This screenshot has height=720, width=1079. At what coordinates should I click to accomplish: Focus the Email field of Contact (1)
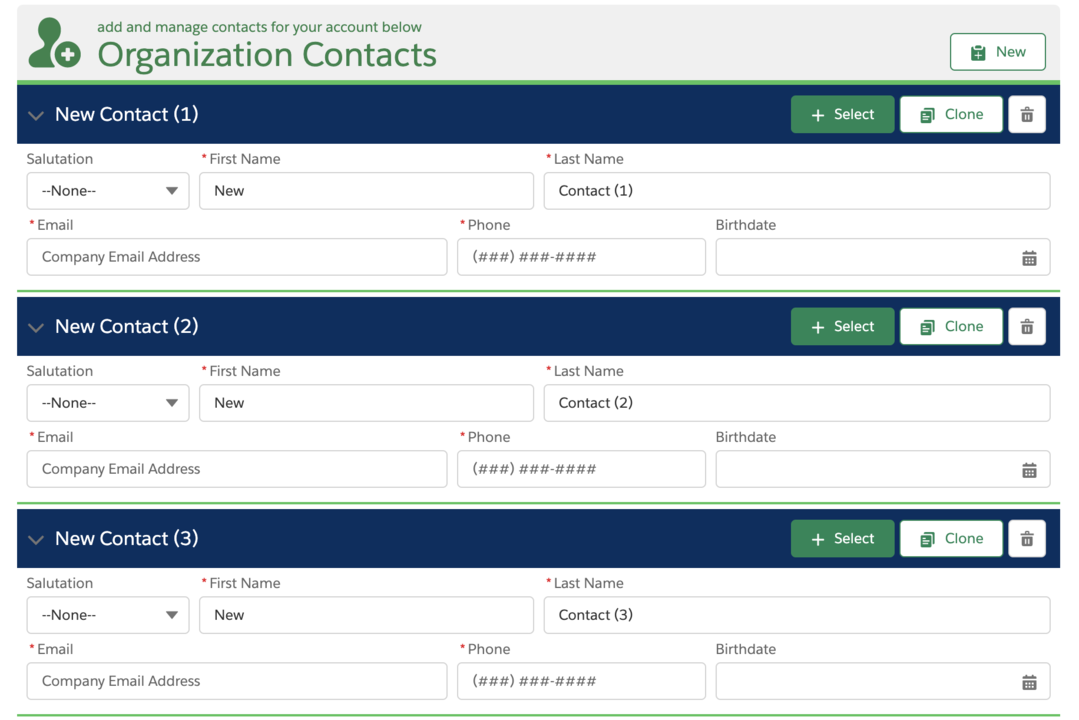click(237, 257)
